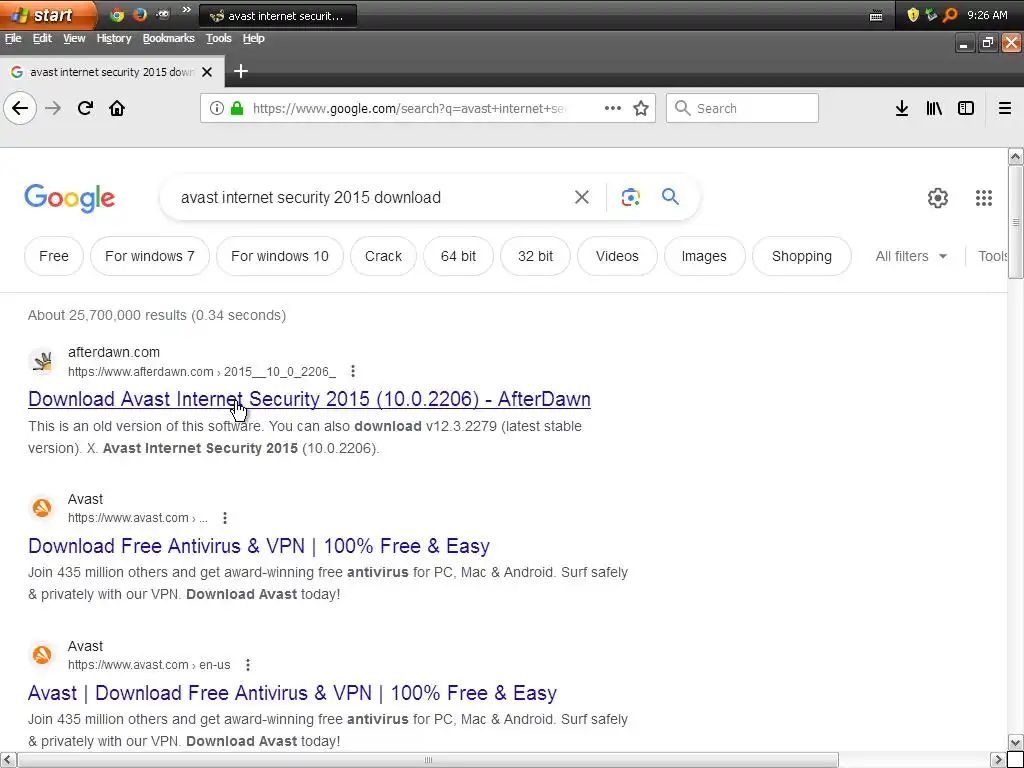Open the Help menu
The height and width of the screenshot is (768, 1024).
click(253, 39)
